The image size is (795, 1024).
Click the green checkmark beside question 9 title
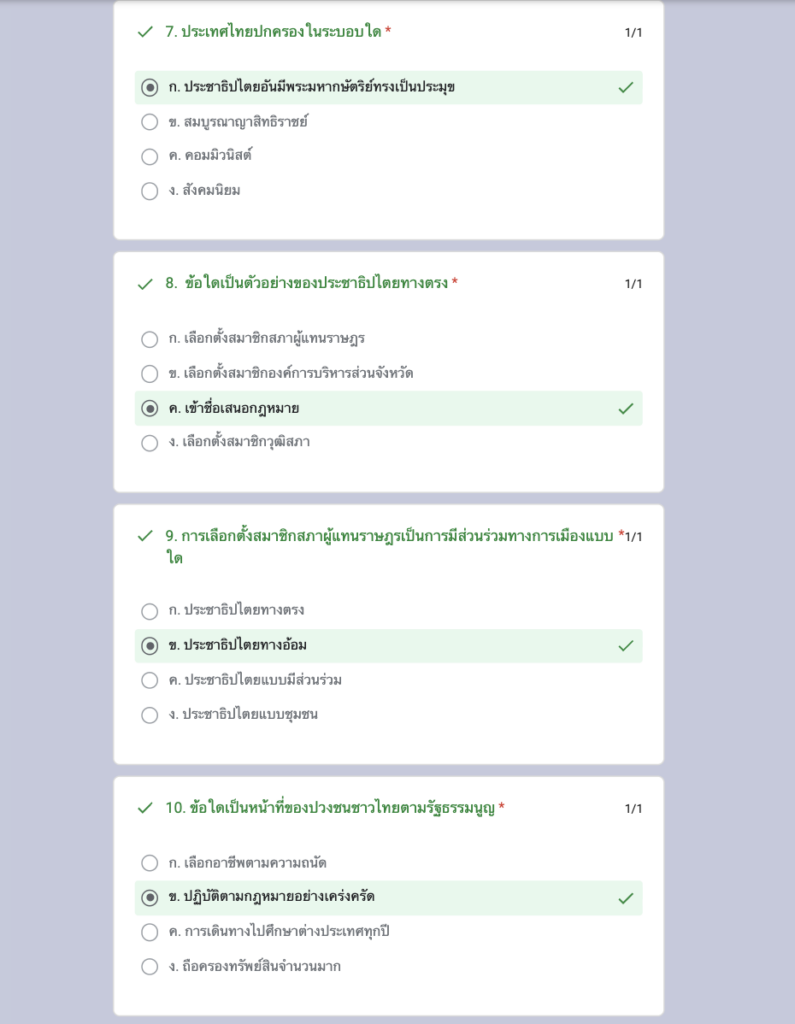(145, 536)
